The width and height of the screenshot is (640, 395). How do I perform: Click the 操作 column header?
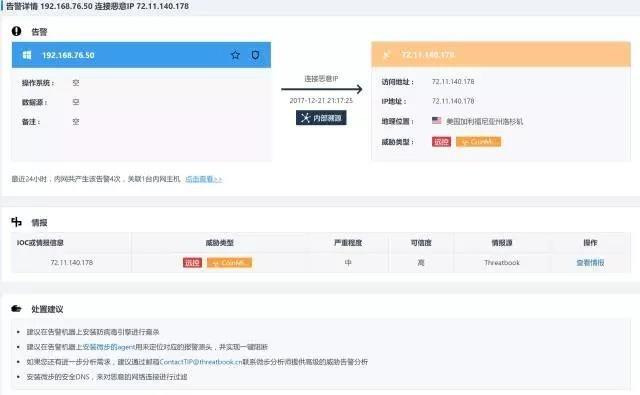590,243
